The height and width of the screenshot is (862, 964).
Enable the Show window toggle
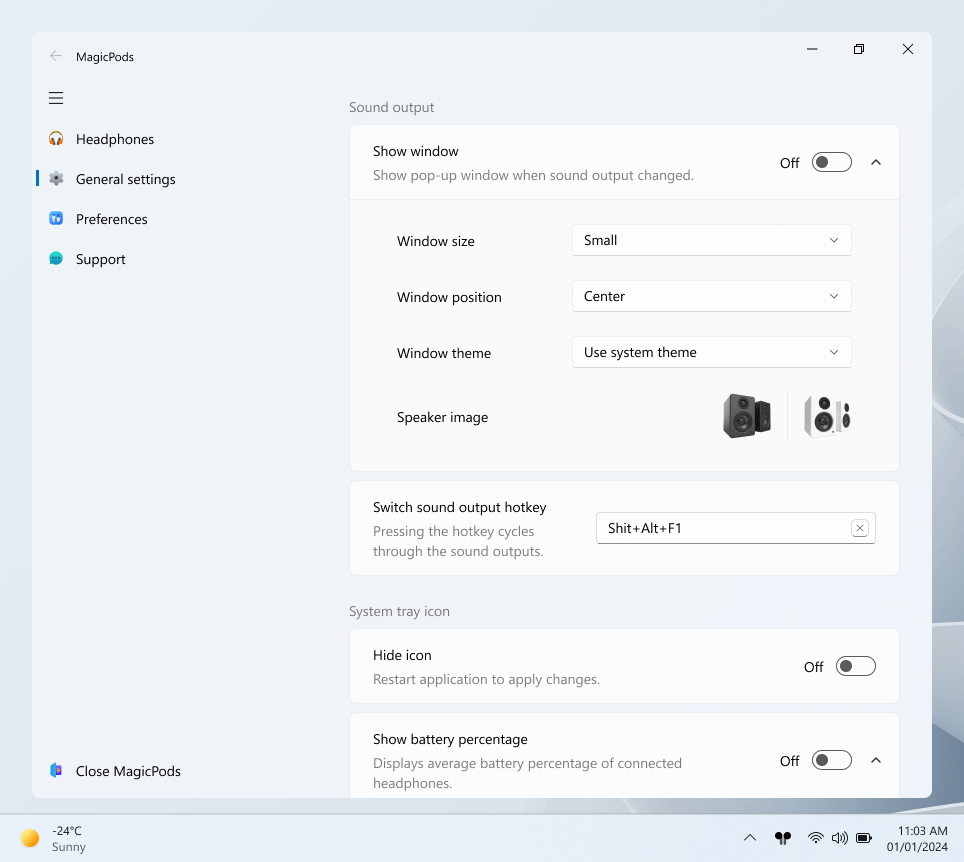coord(831,162)
